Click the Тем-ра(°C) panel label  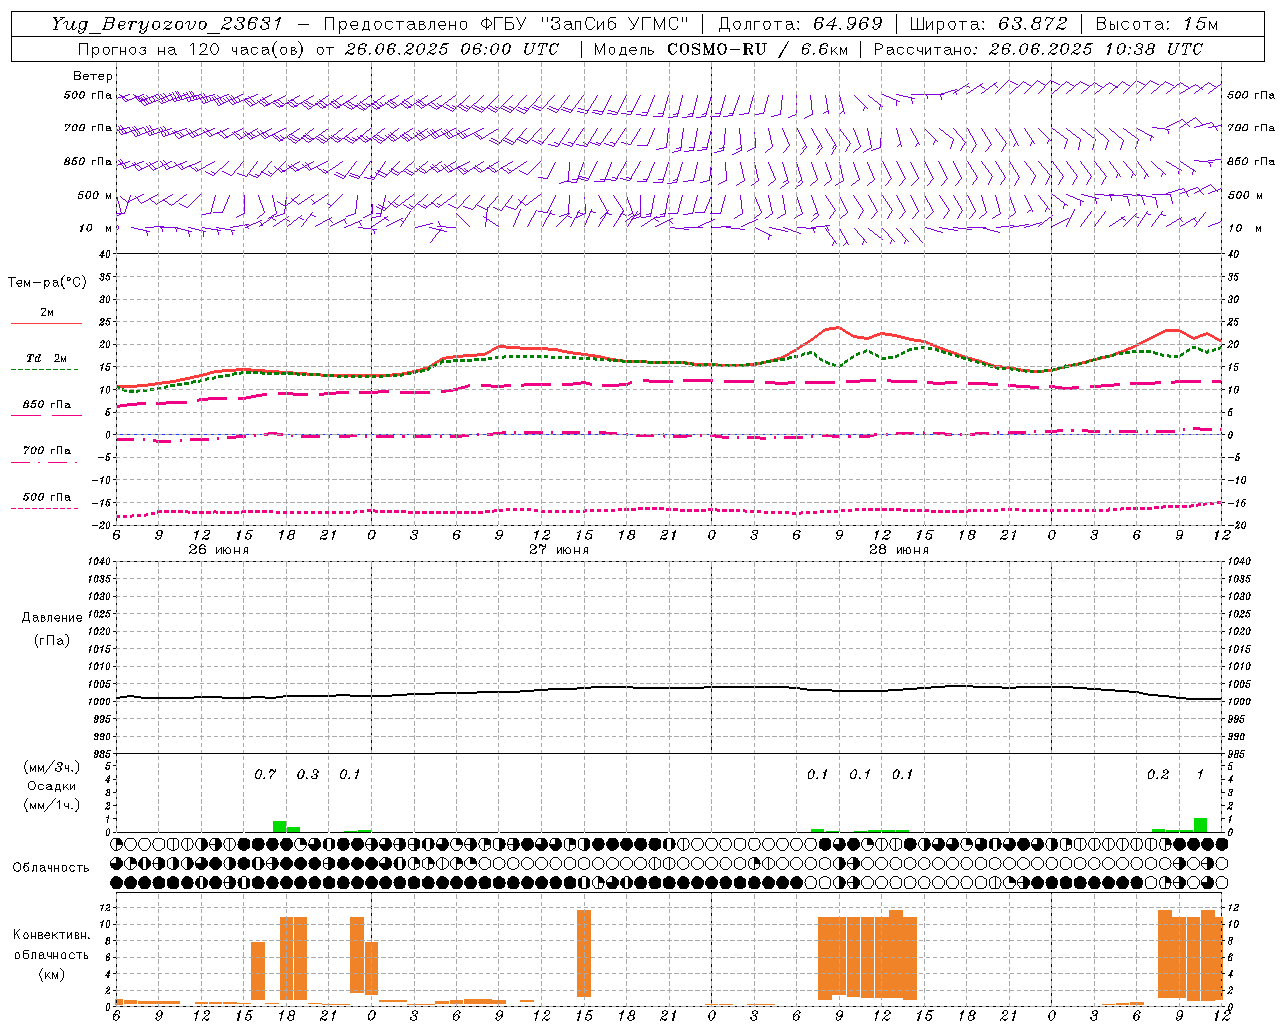pos(47,283)
